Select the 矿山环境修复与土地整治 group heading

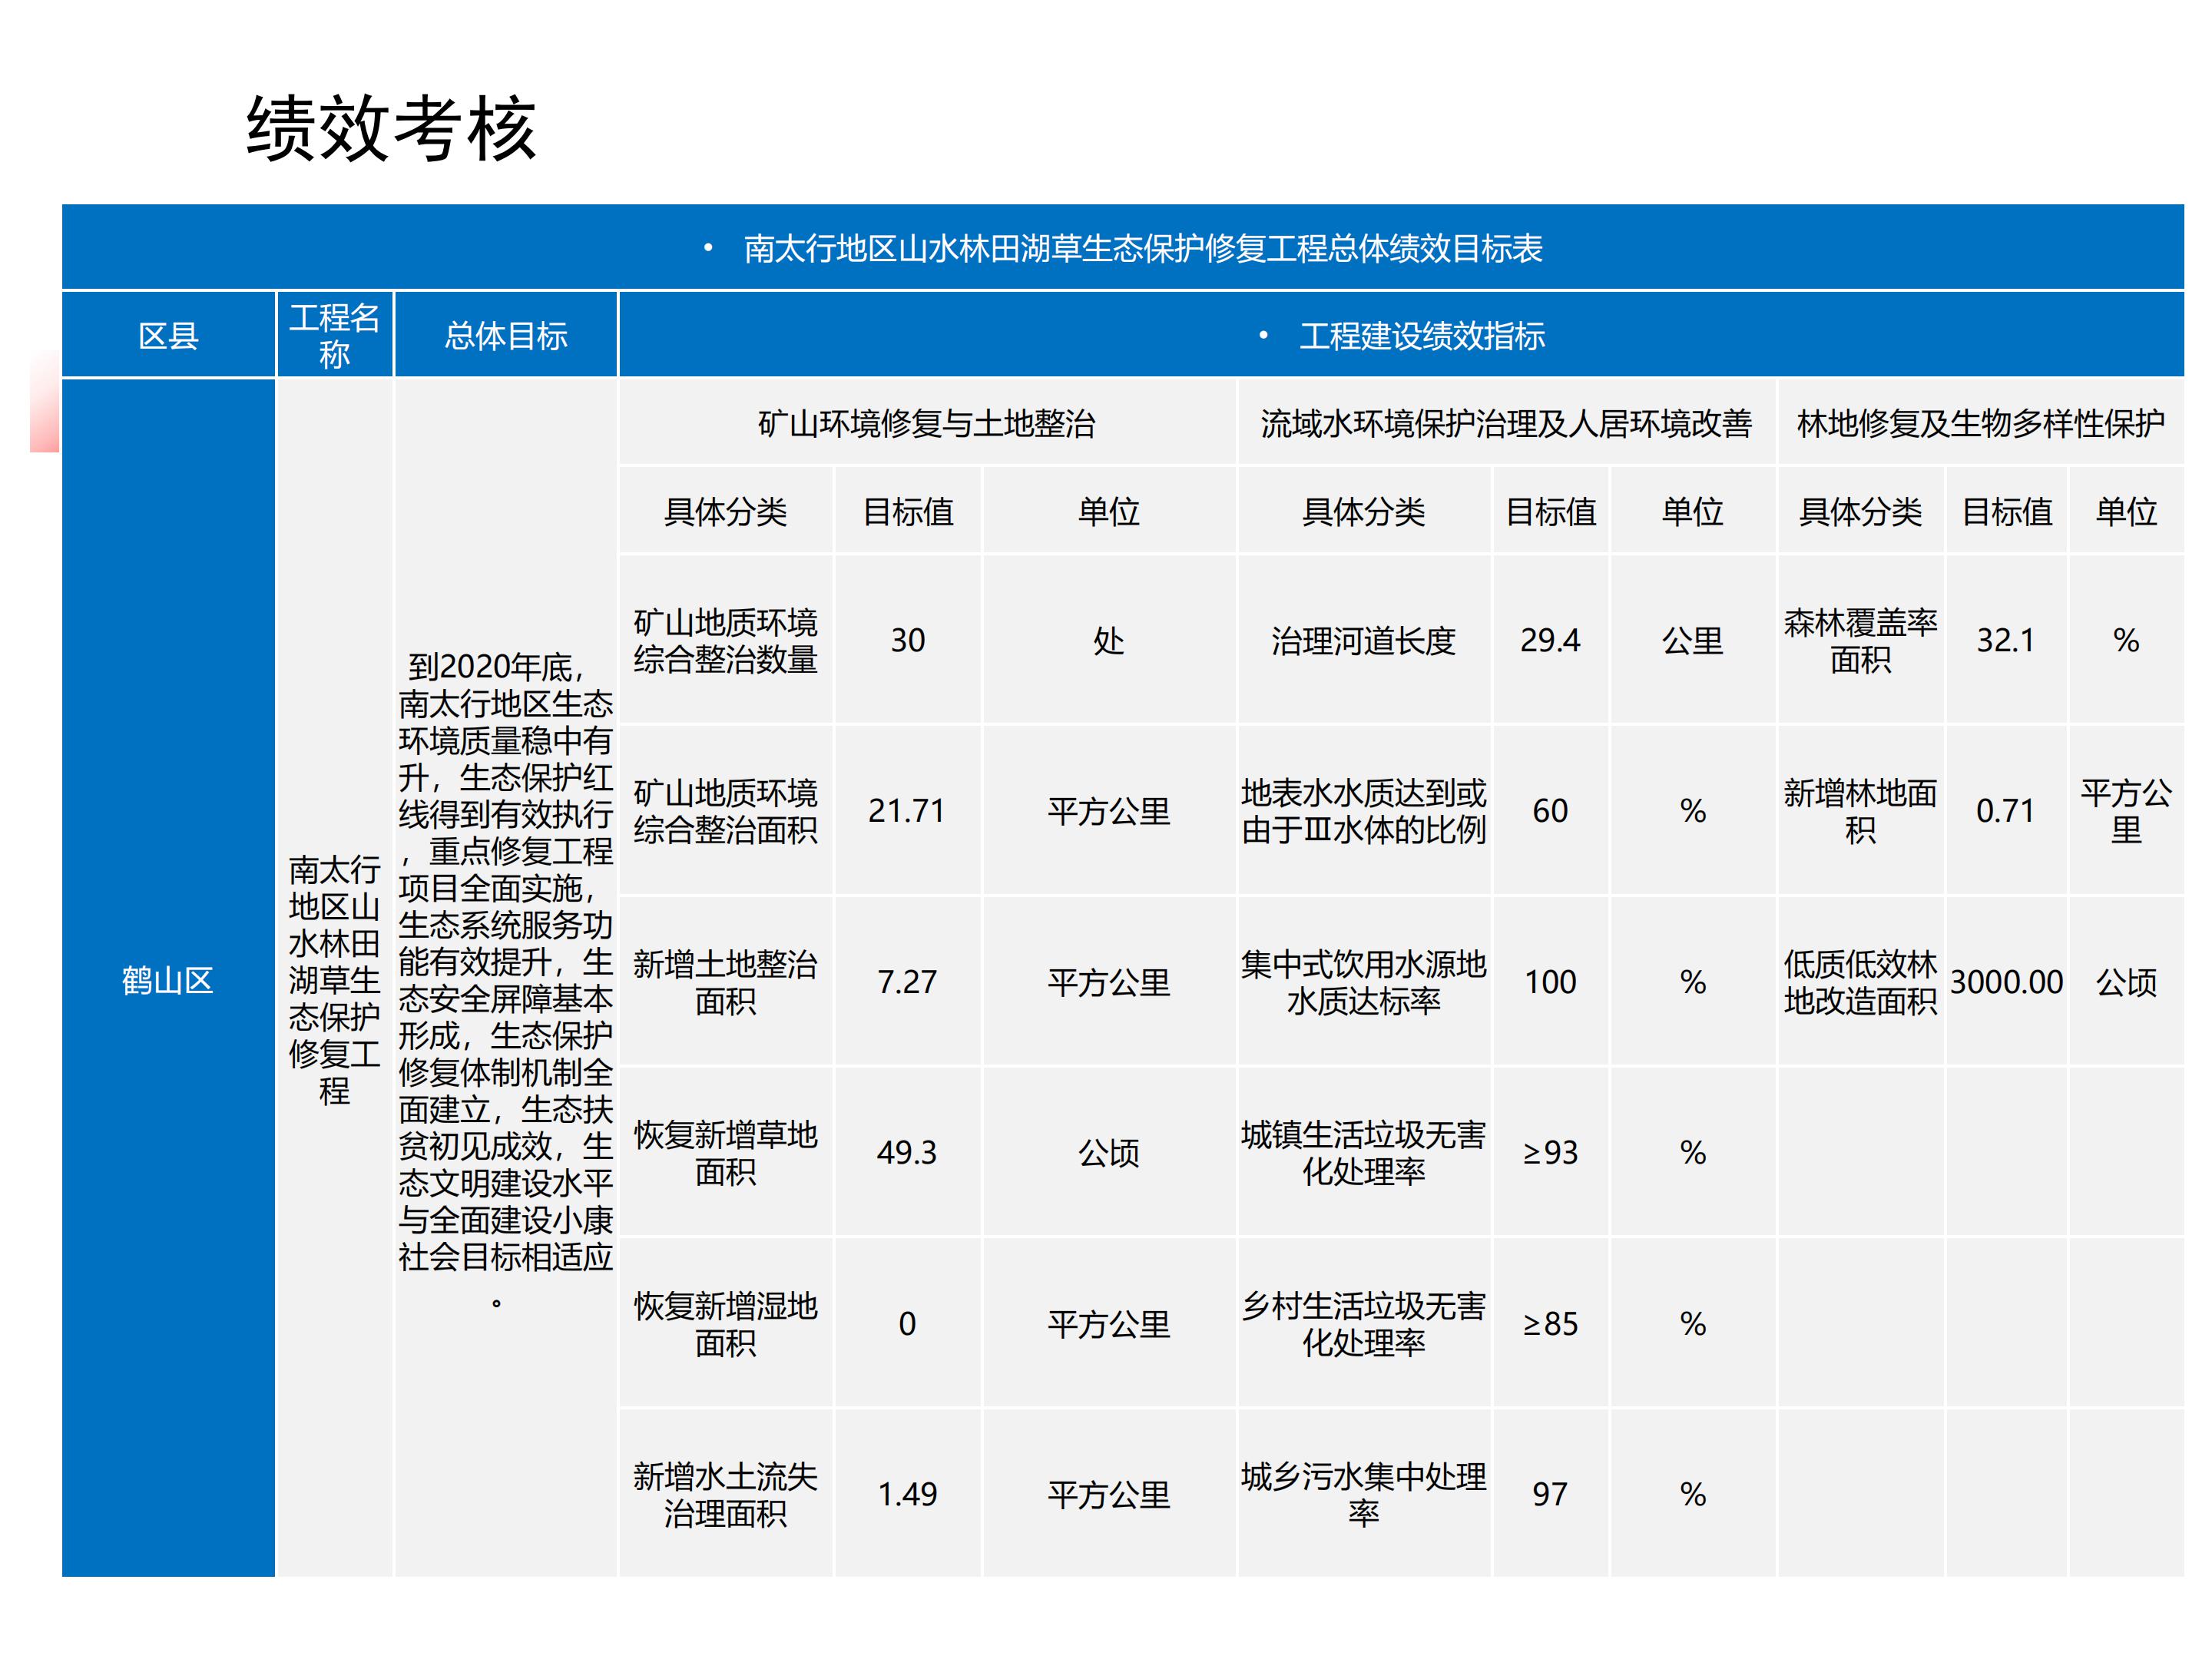click(x=927, y=424)
